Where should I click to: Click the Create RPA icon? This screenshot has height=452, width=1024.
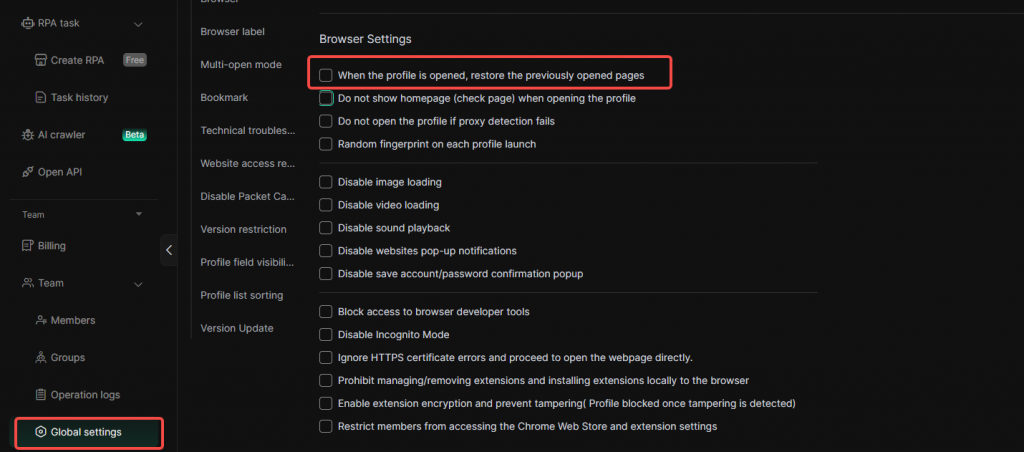coord(41,60)
